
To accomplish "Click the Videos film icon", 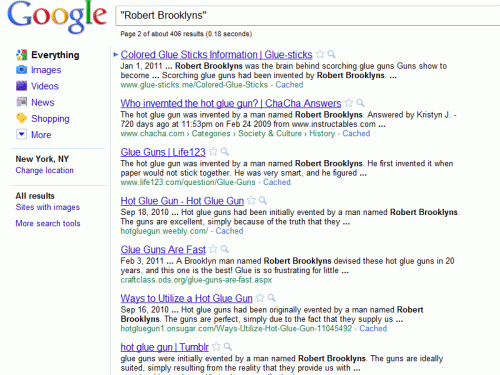I will coord(21,86).
